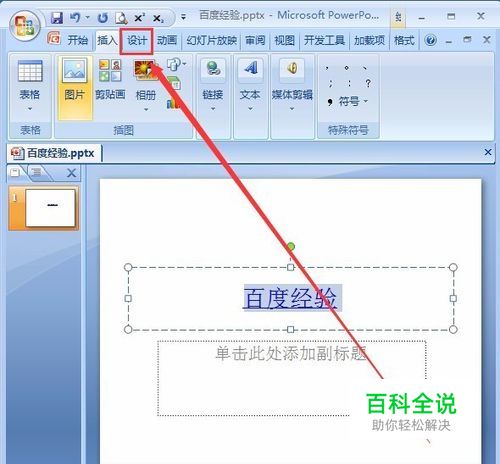Open the 视图 tab
Viewport: 500px width, 464px height.
point(284,40)
